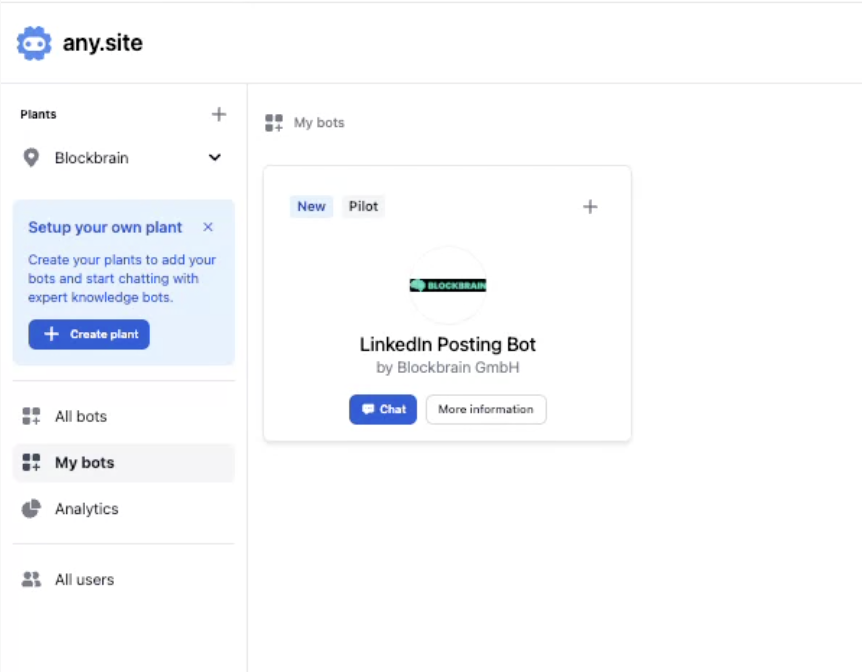
Task: Open the LinkedIn Posting Bot title
Action: (448, 344)
